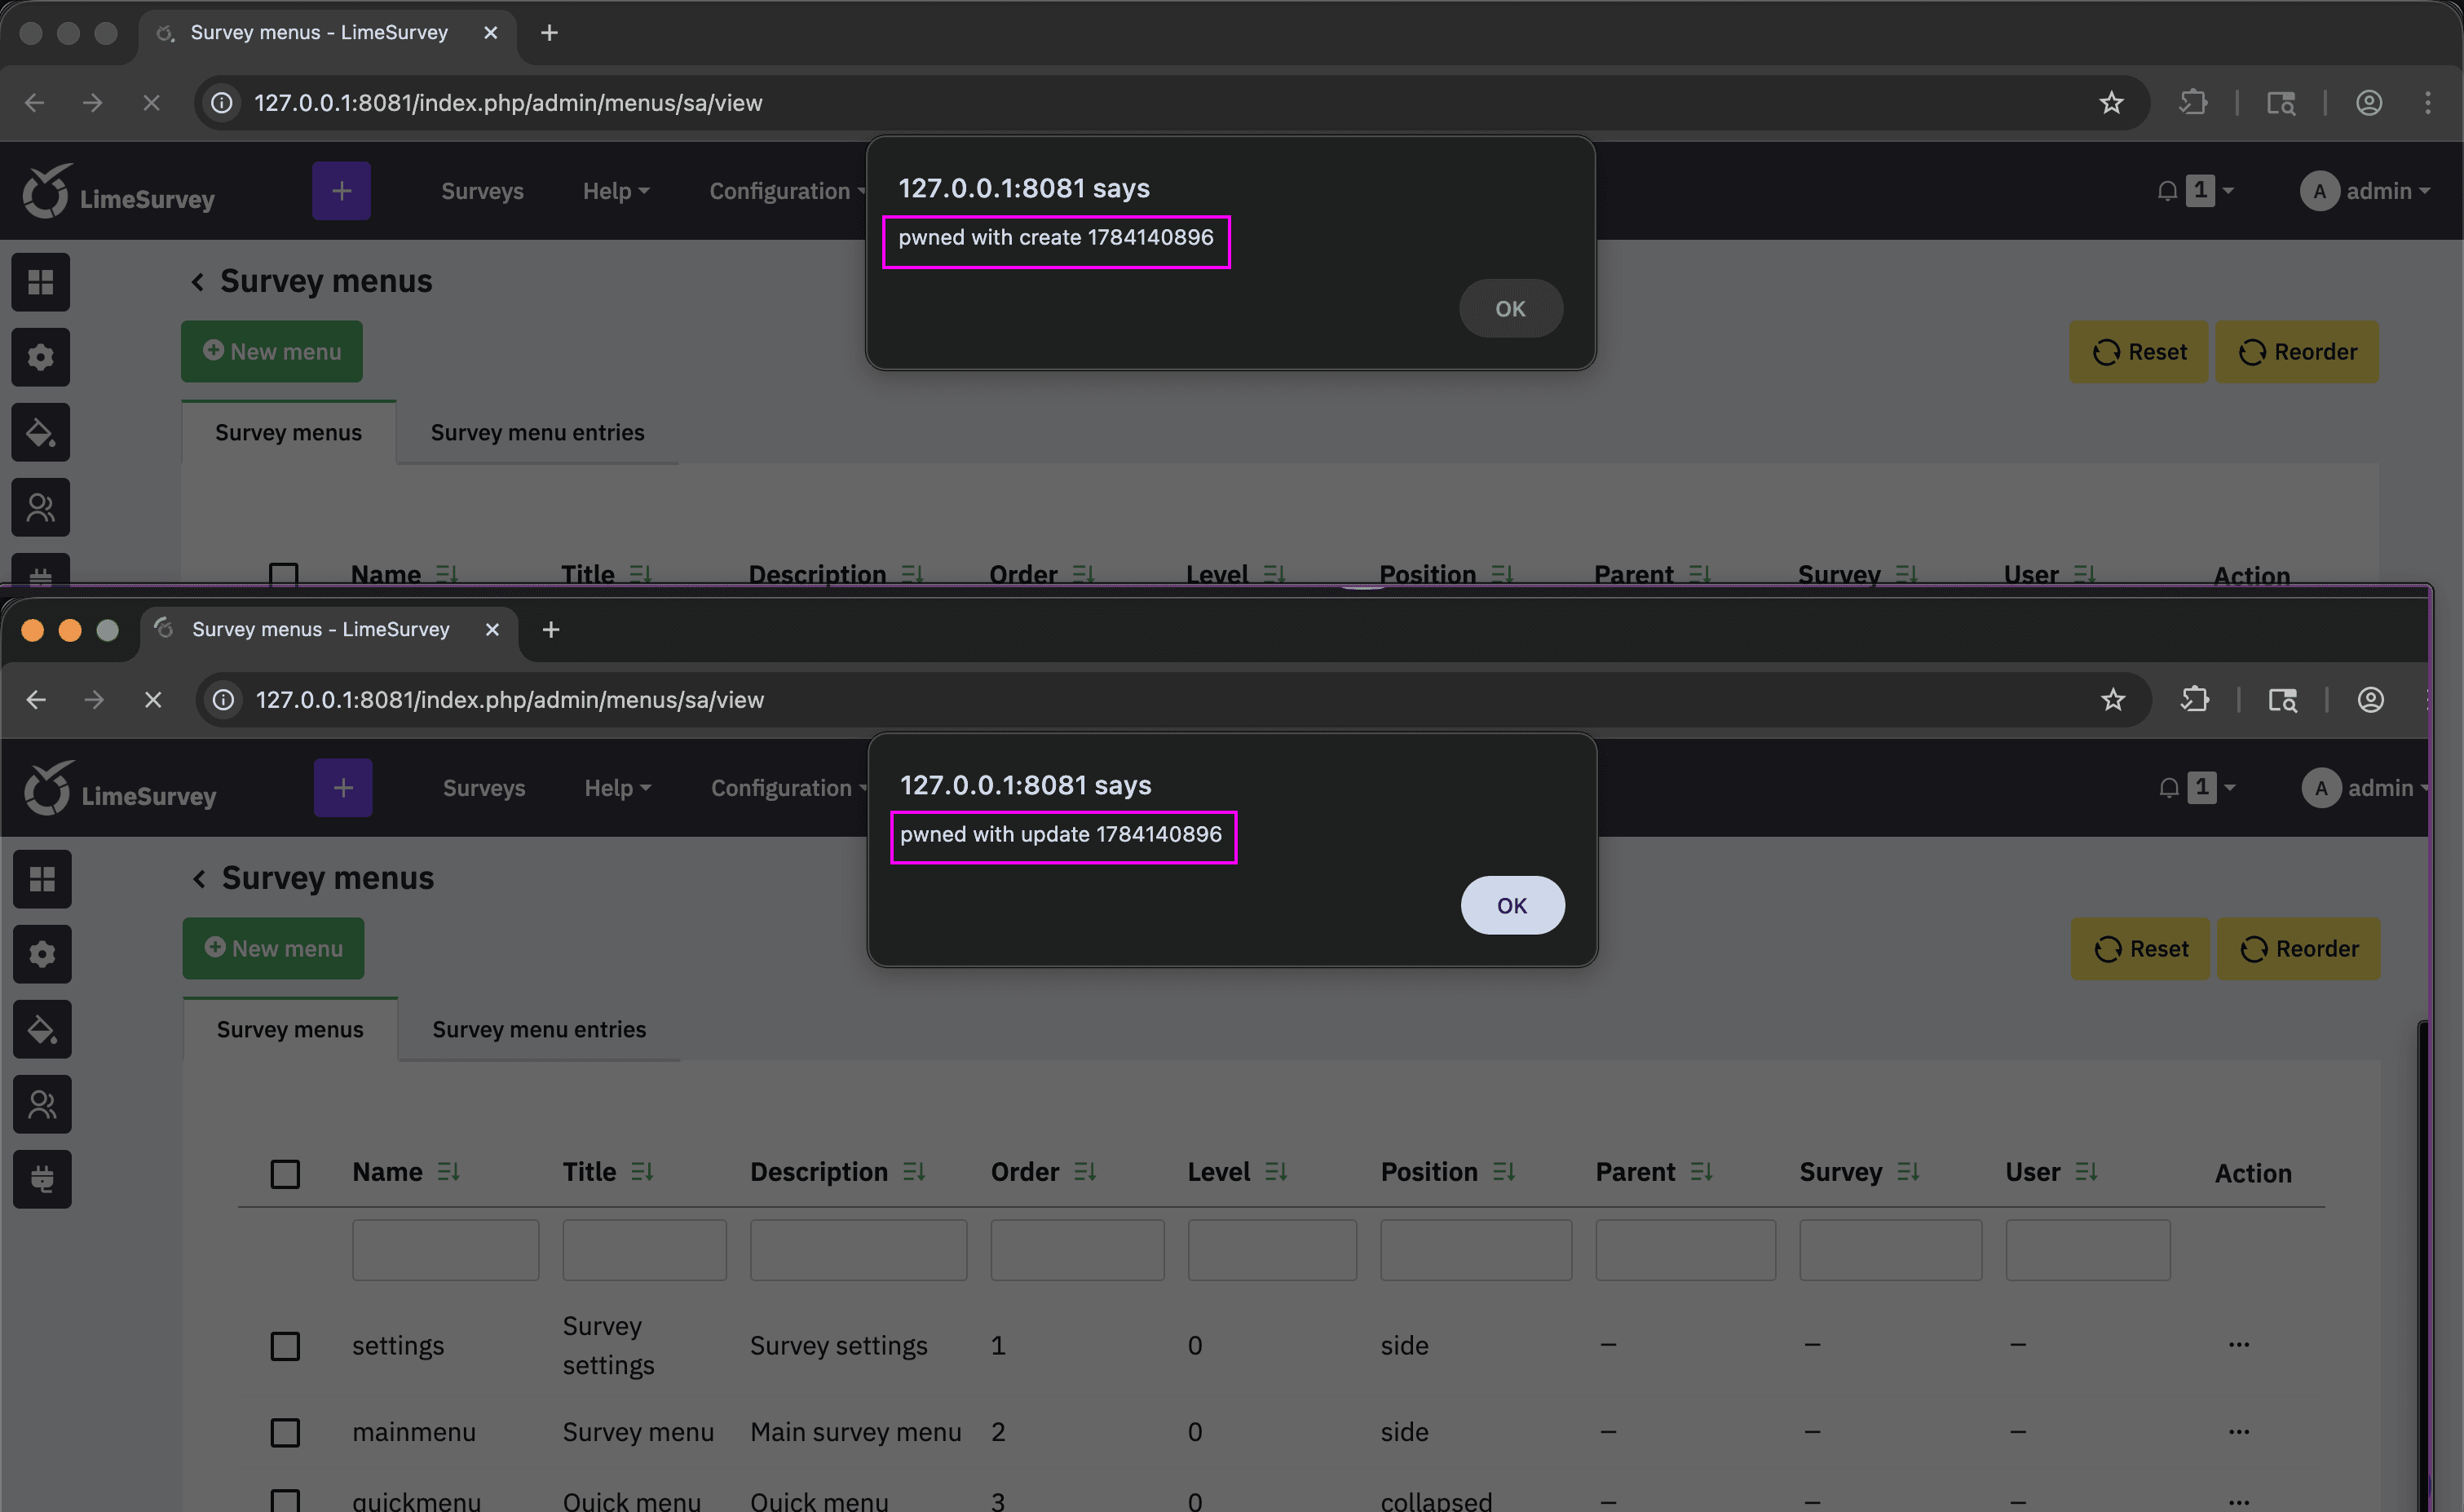Check the settings row checkbox
The image size is (2464, 1512).
[x=285, y=1346]
